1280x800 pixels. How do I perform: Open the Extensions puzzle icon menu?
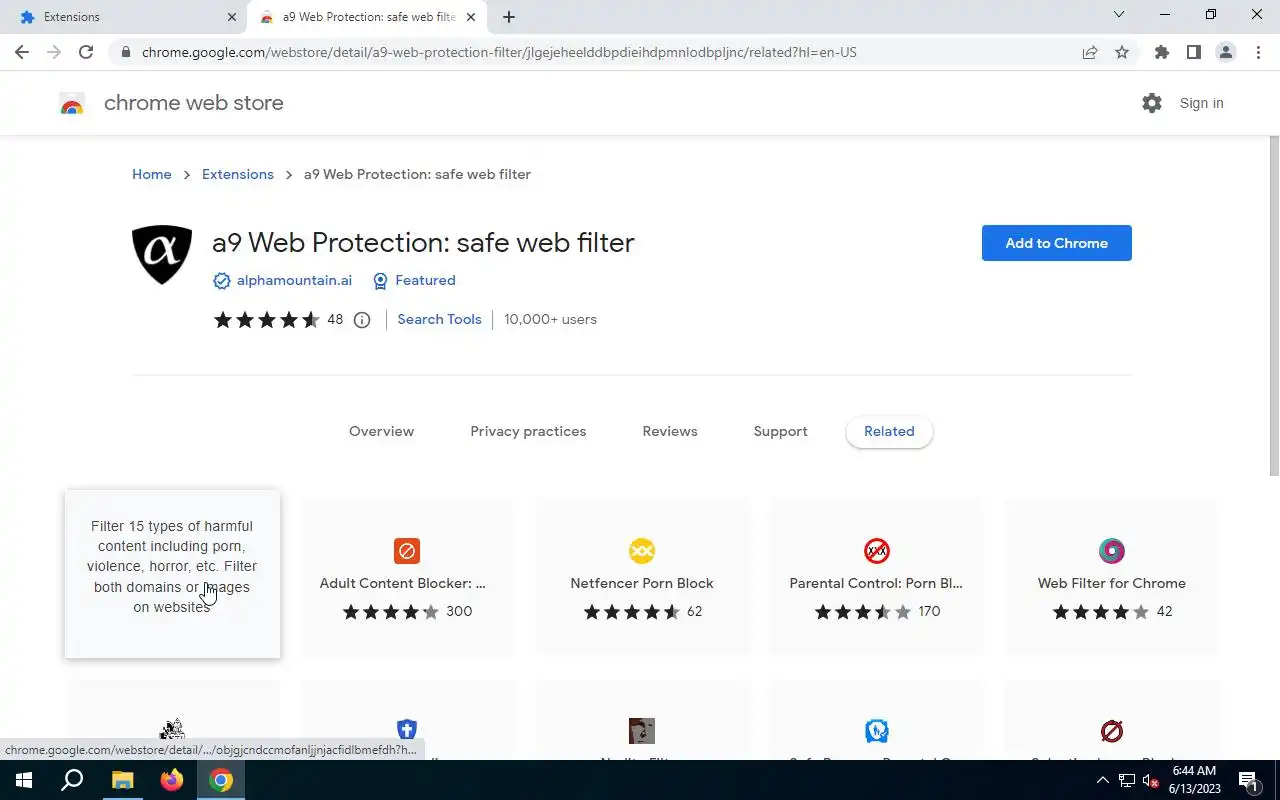1161,52
